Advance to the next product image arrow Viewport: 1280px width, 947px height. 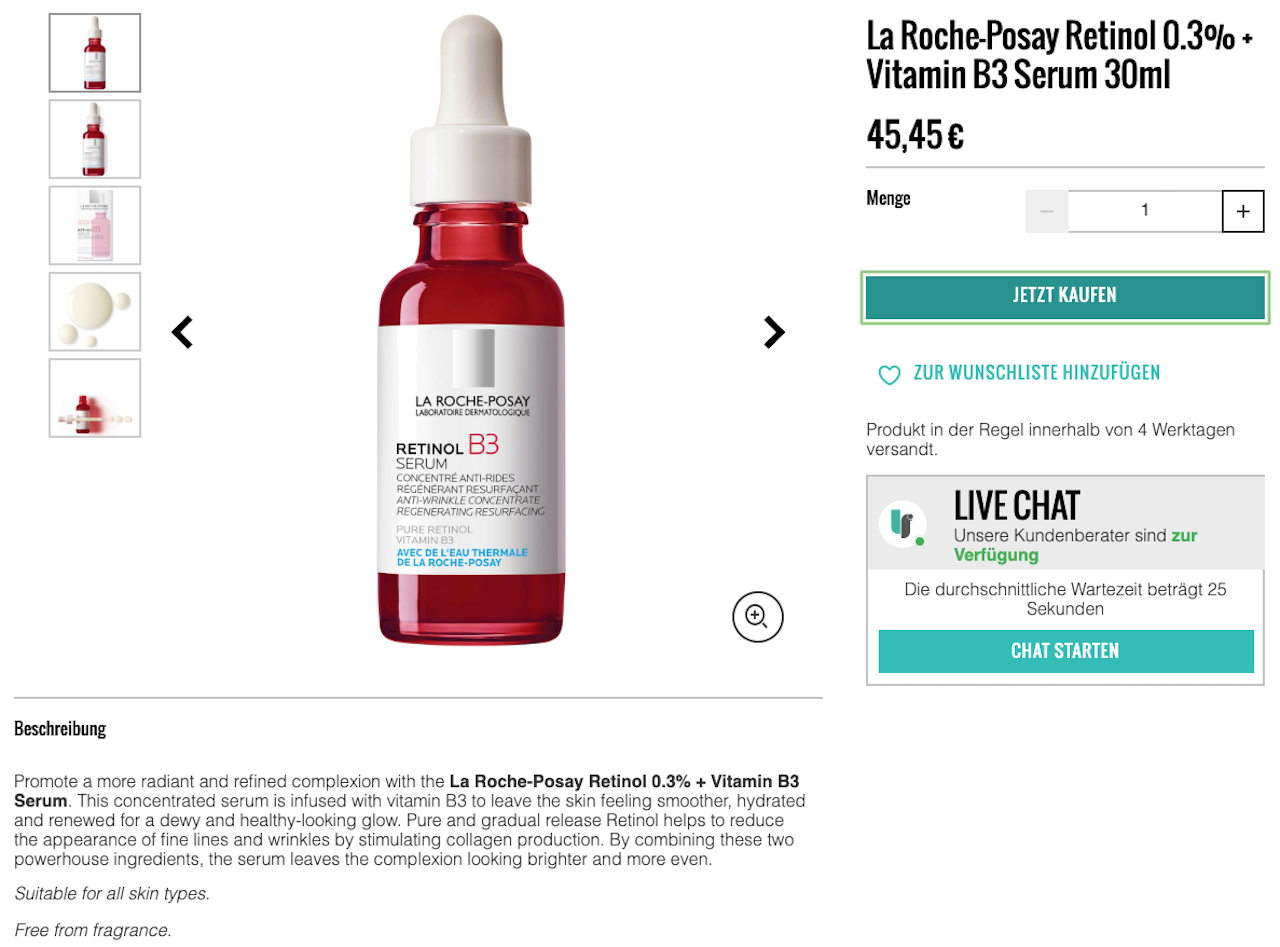[x=774, y=332]
